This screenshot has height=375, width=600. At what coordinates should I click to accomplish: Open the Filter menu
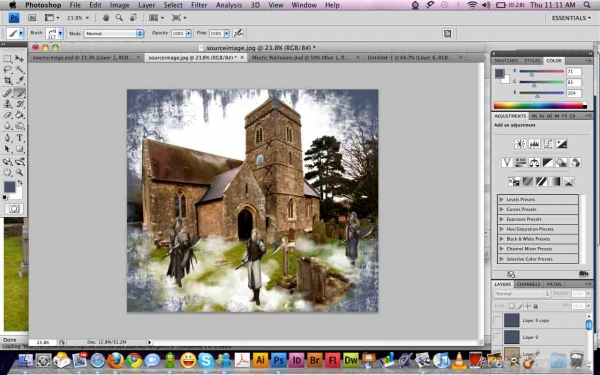(199, 5)
